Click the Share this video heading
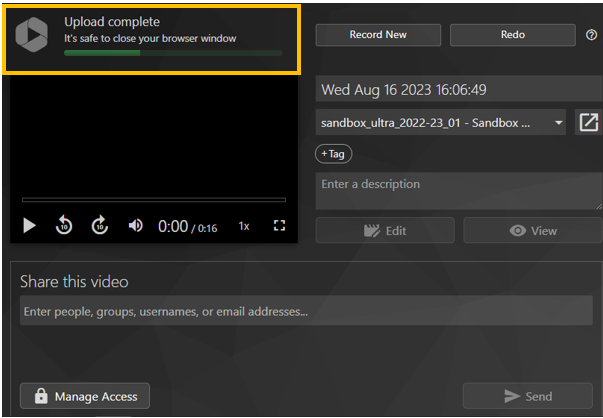This screenshot has width=603, height=418. click(x=74, y=282)
